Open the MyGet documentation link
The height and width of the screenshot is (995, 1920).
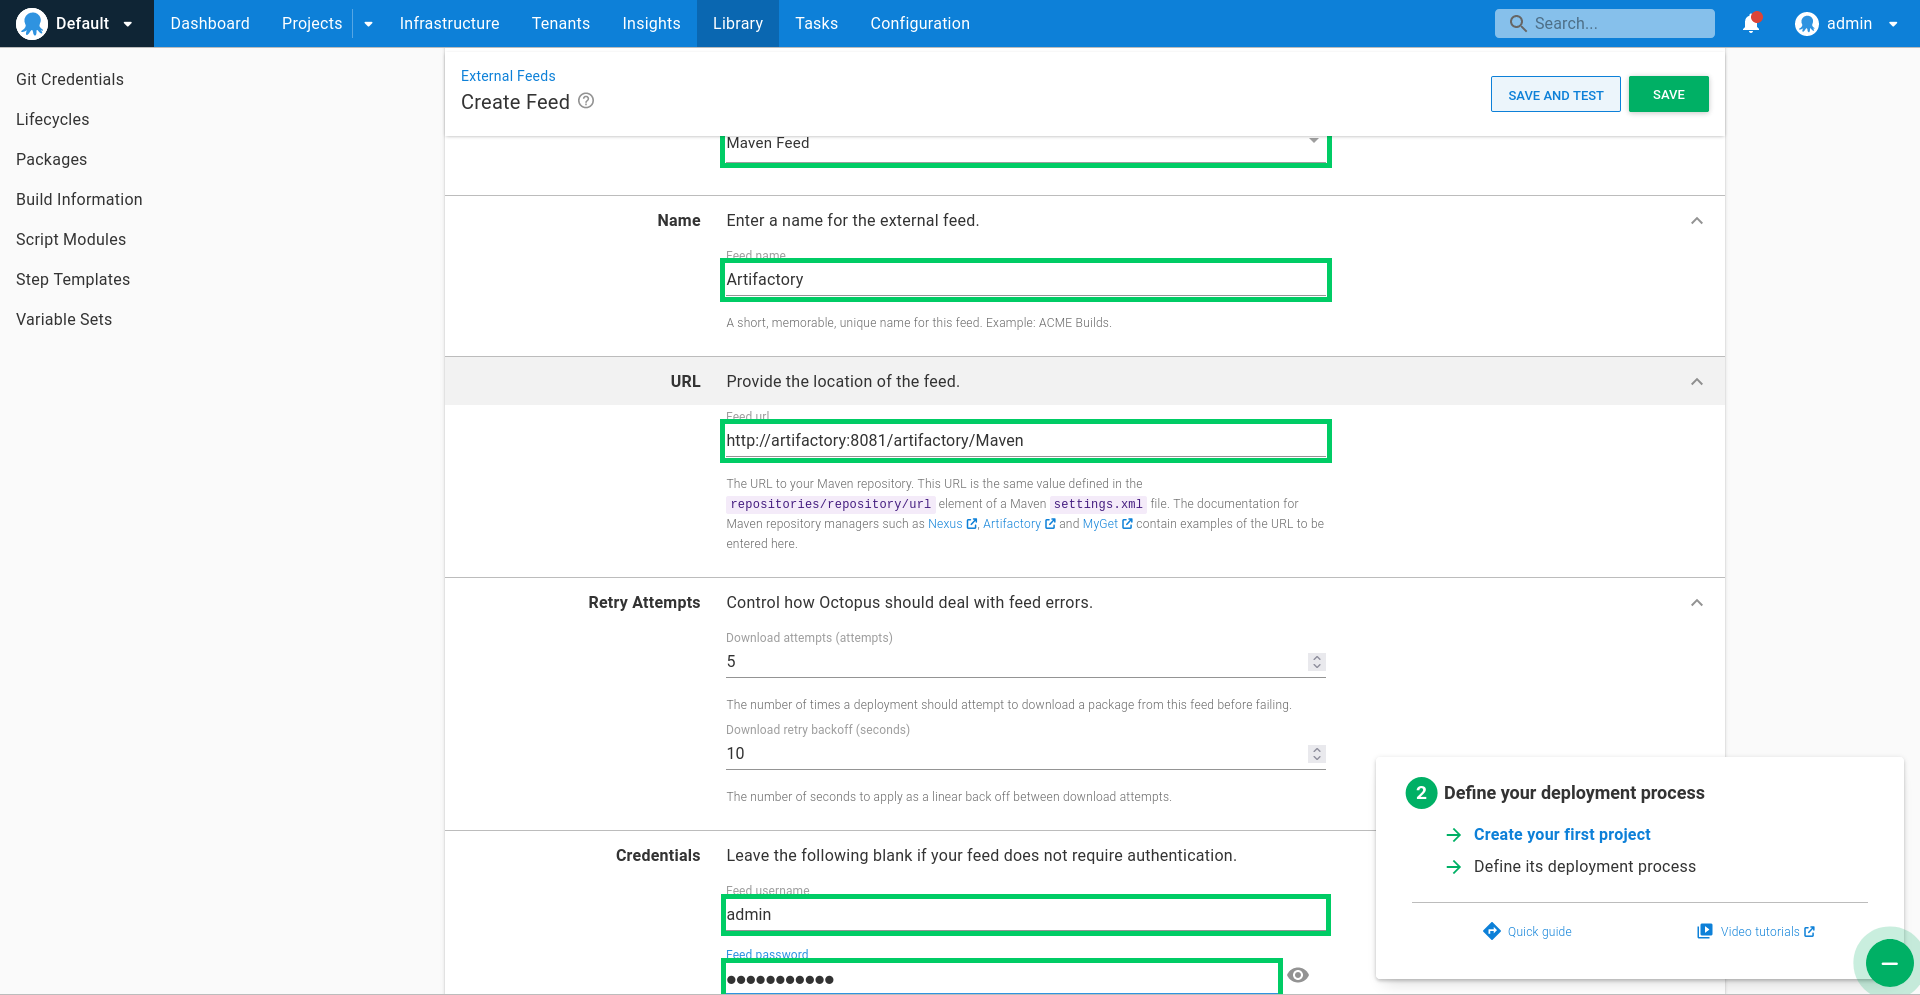pyautogui.click(x=1100, y=524)
